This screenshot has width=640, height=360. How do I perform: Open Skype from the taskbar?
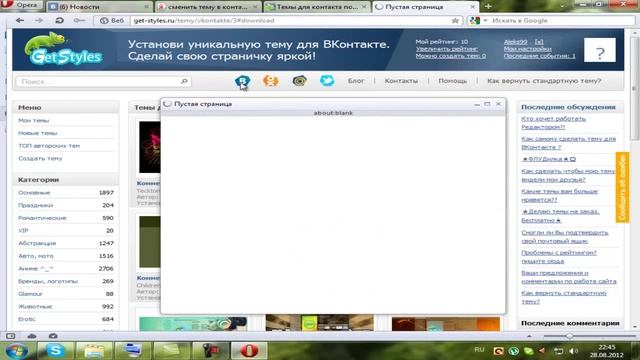(56, 350)
